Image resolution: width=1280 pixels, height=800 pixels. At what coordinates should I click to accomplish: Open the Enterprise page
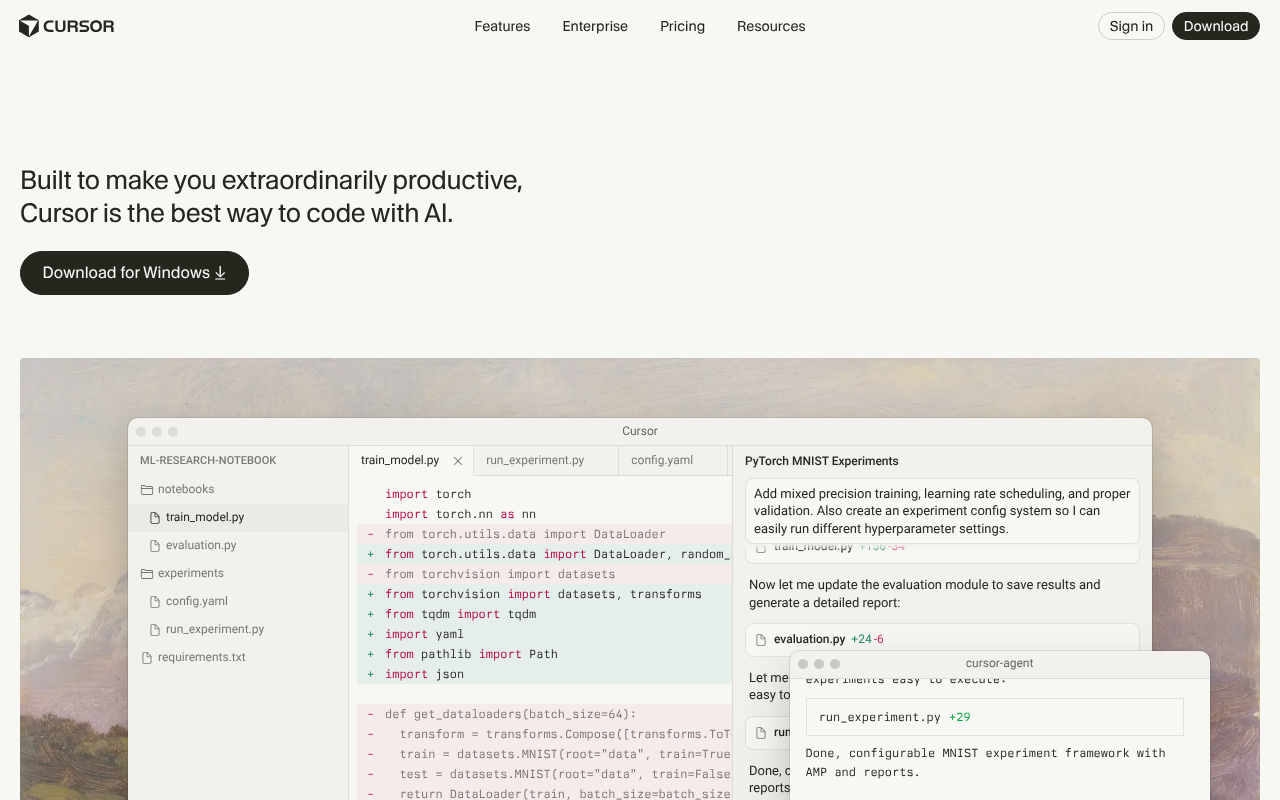[x=595, y=26]
